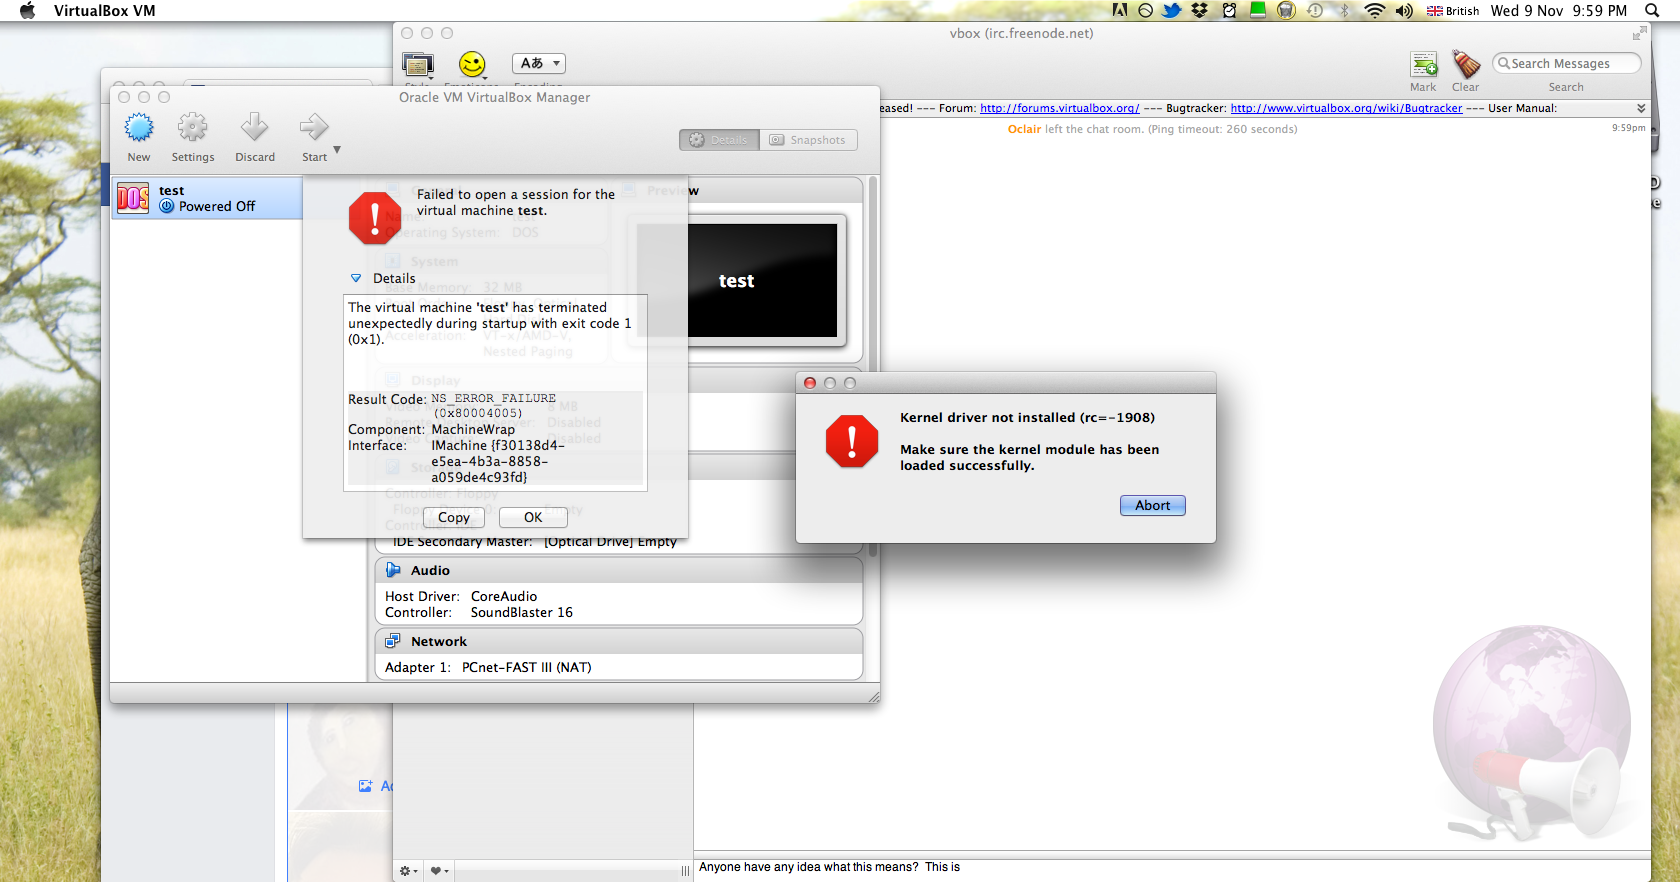The image size is (1680, 882).
Task: Click the Powered Off status text
Action: pos(217,206)
